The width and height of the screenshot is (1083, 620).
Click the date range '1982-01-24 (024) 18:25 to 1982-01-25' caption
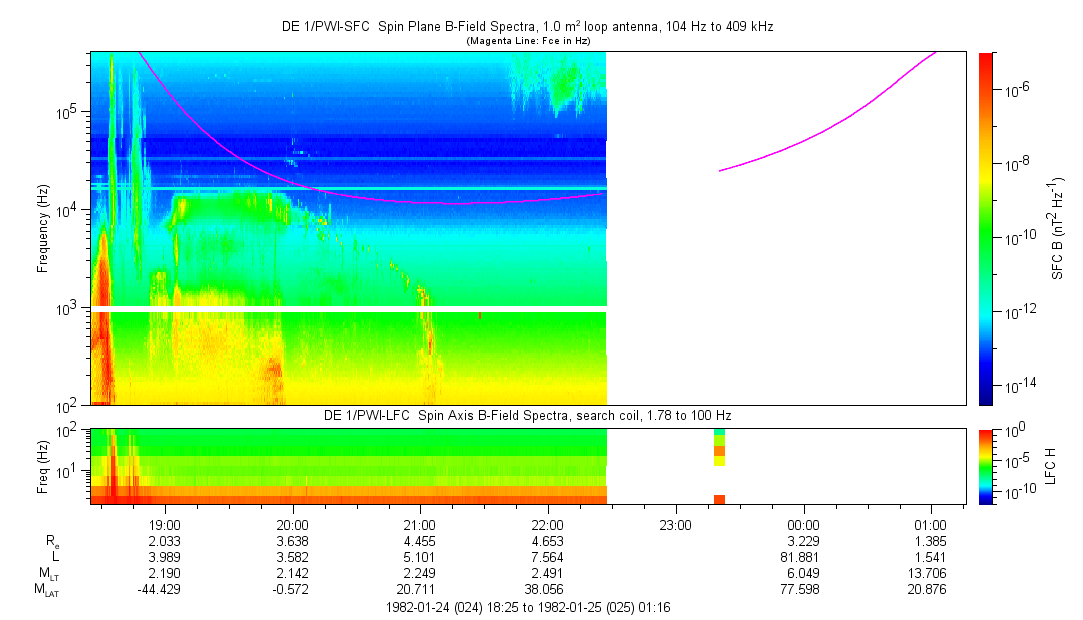tap(528, 608)
